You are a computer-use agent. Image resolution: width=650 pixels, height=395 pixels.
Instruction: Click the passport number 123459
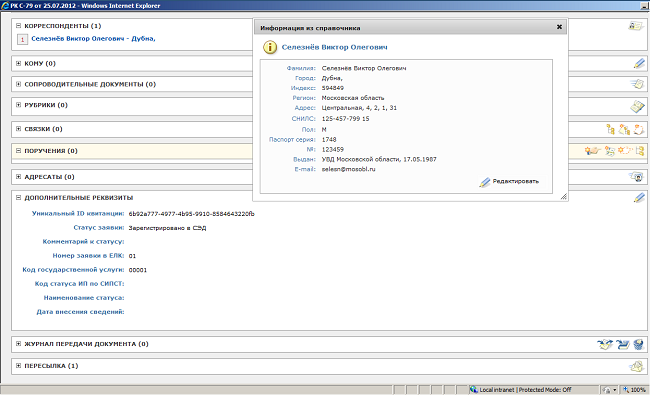(332, 149)
